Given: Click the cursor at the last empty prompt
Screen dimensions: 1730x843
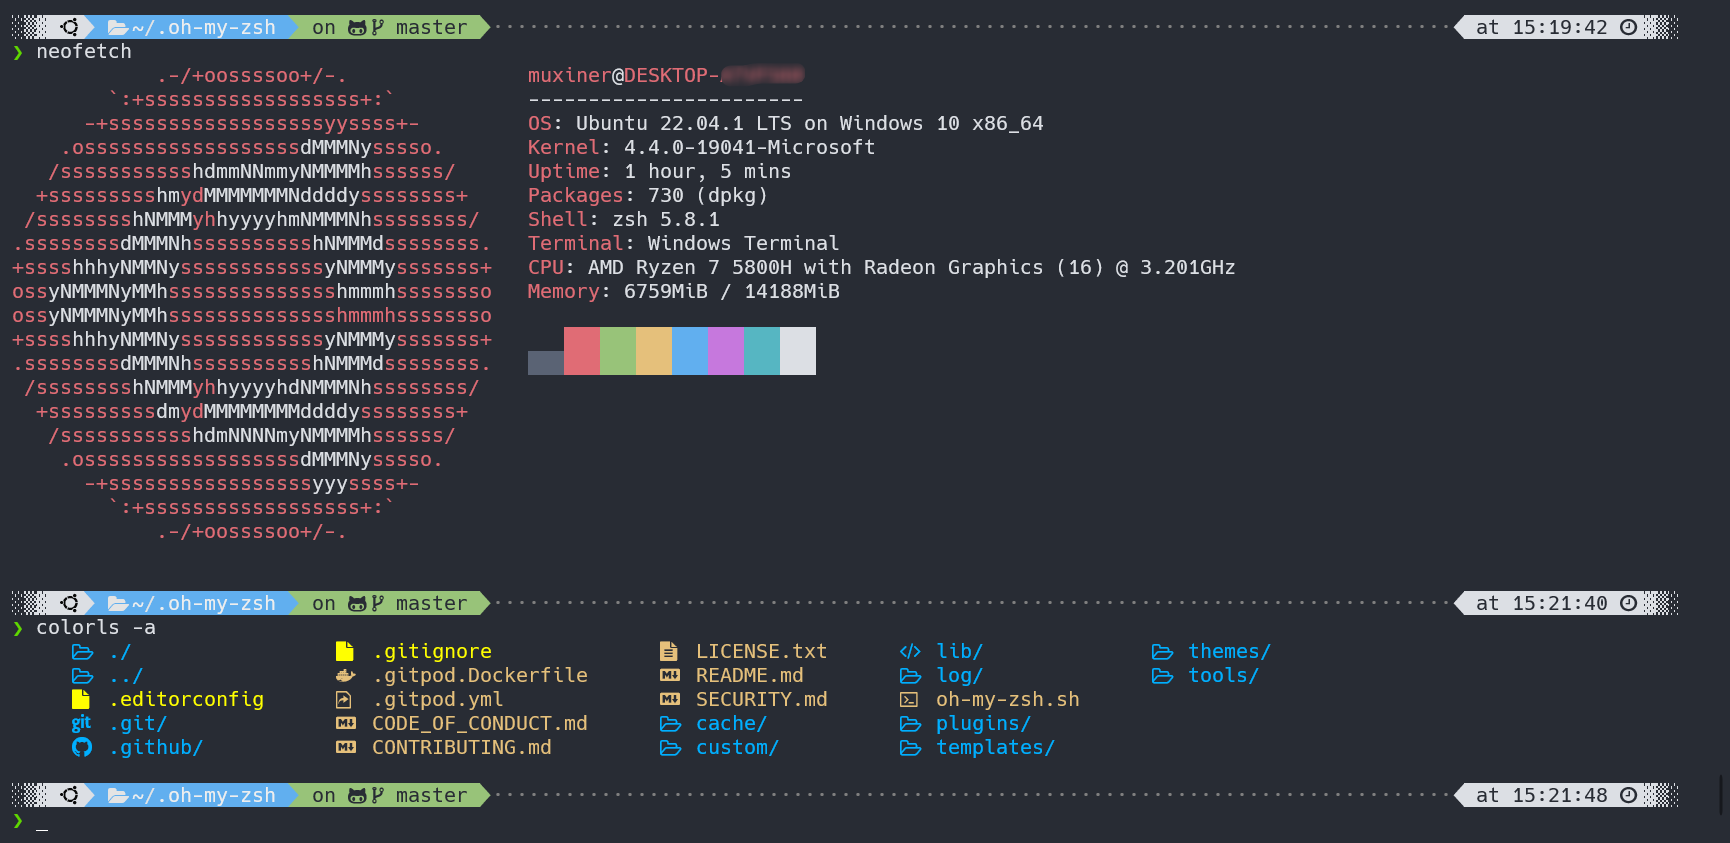Looking at the screenshot, I should pyautogui.click(x=42, y=827).
